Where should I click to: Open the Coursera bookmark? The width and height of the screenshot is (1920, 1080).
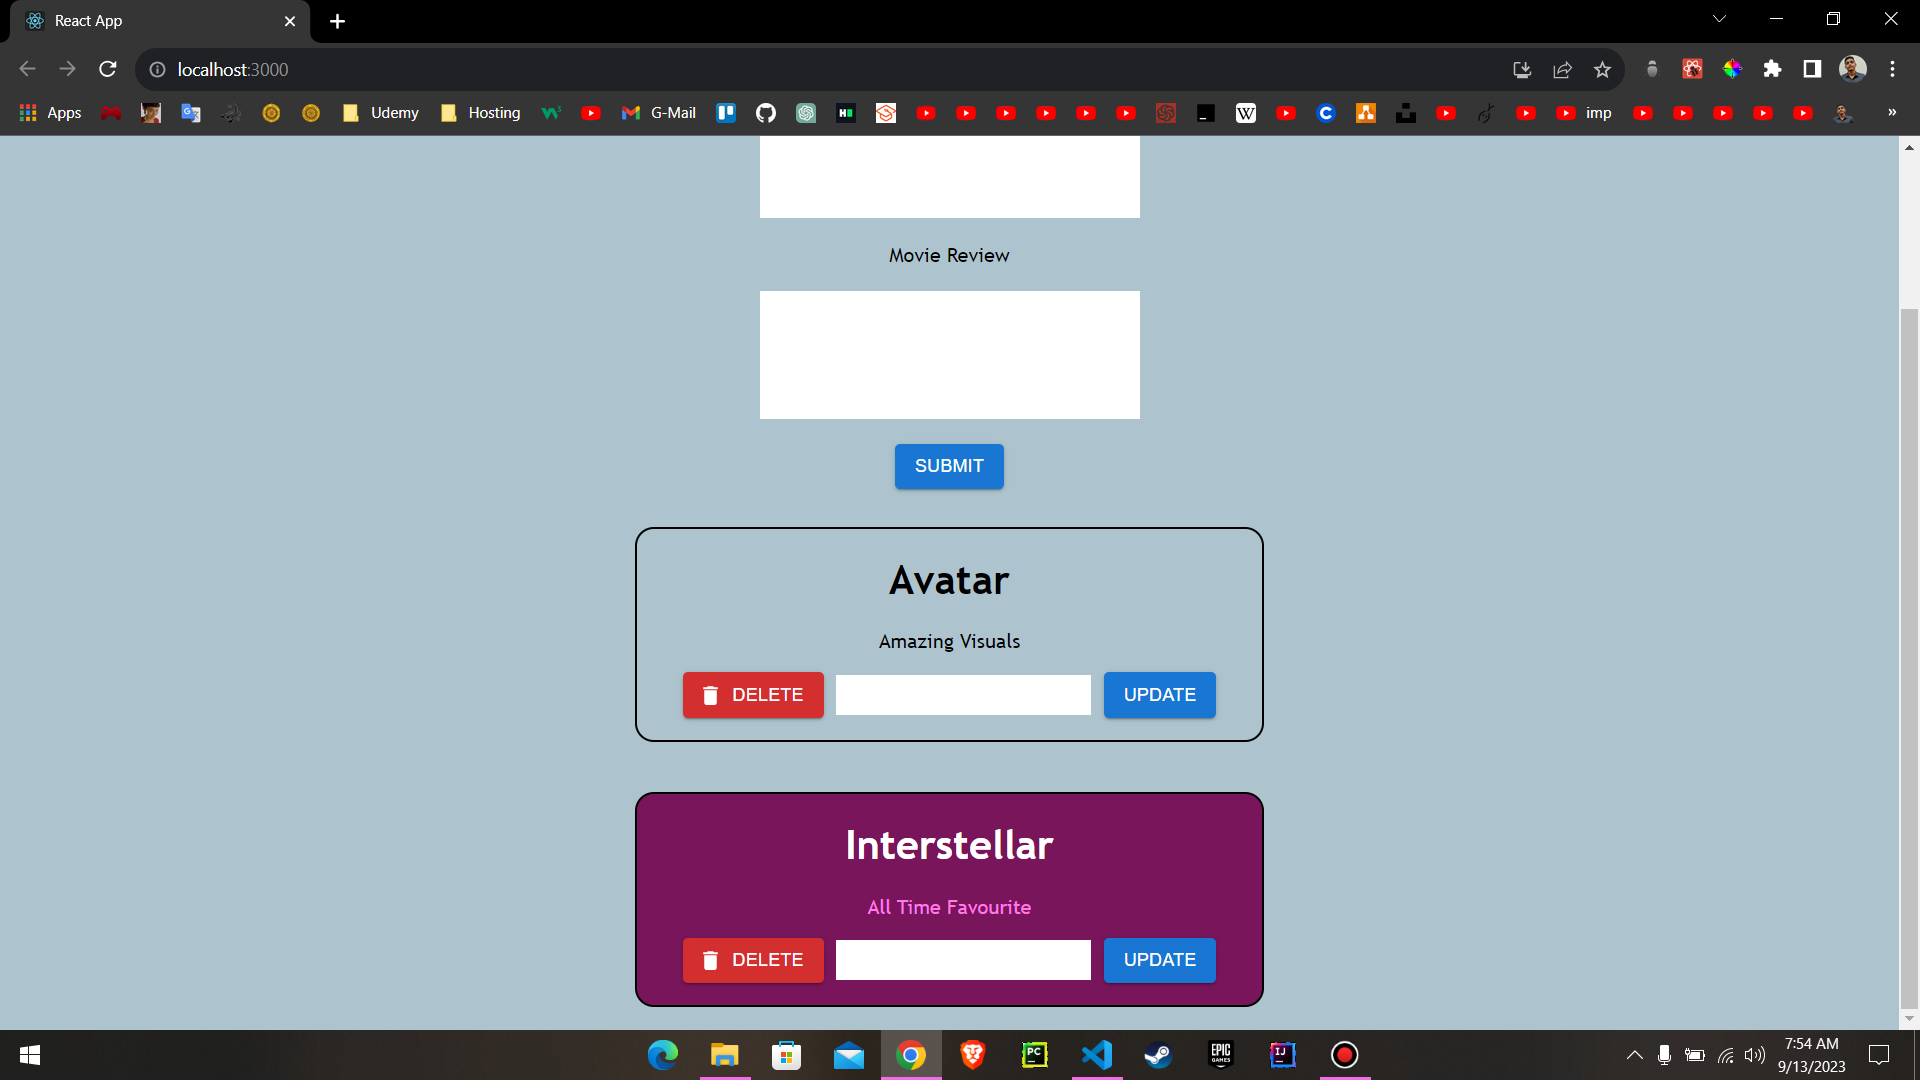pos(1327,113)
